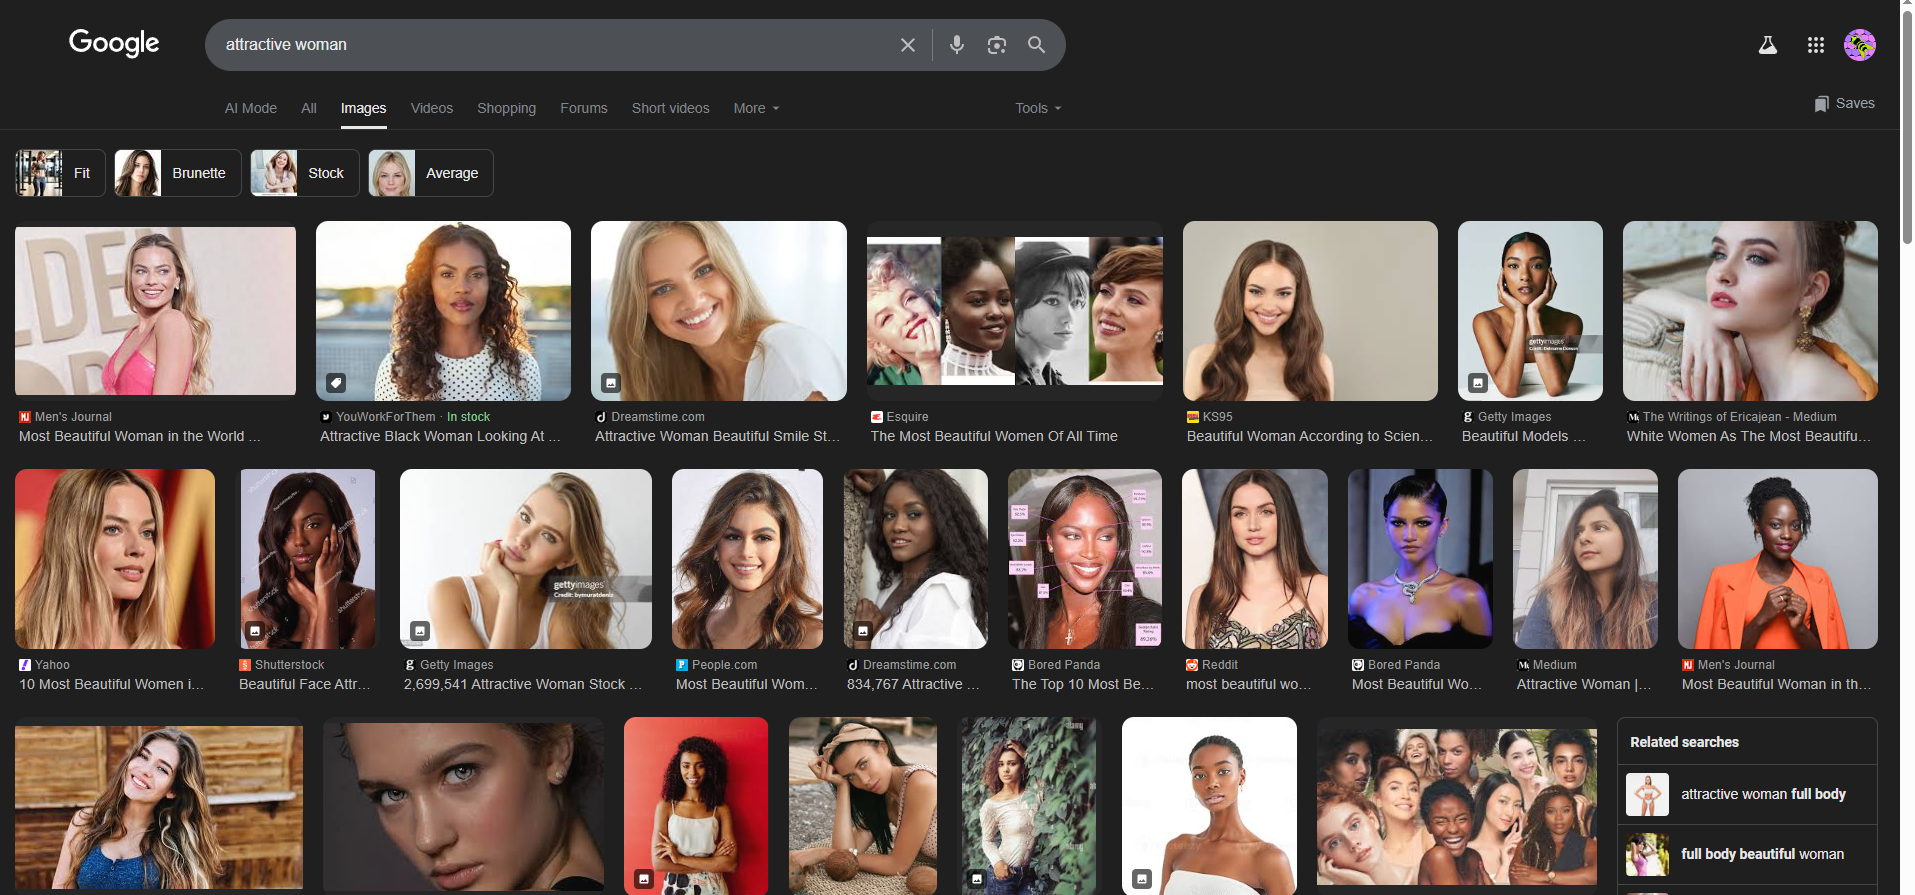
Task: Open 'attractive woman full body' related search
Action: (1747, 795)
